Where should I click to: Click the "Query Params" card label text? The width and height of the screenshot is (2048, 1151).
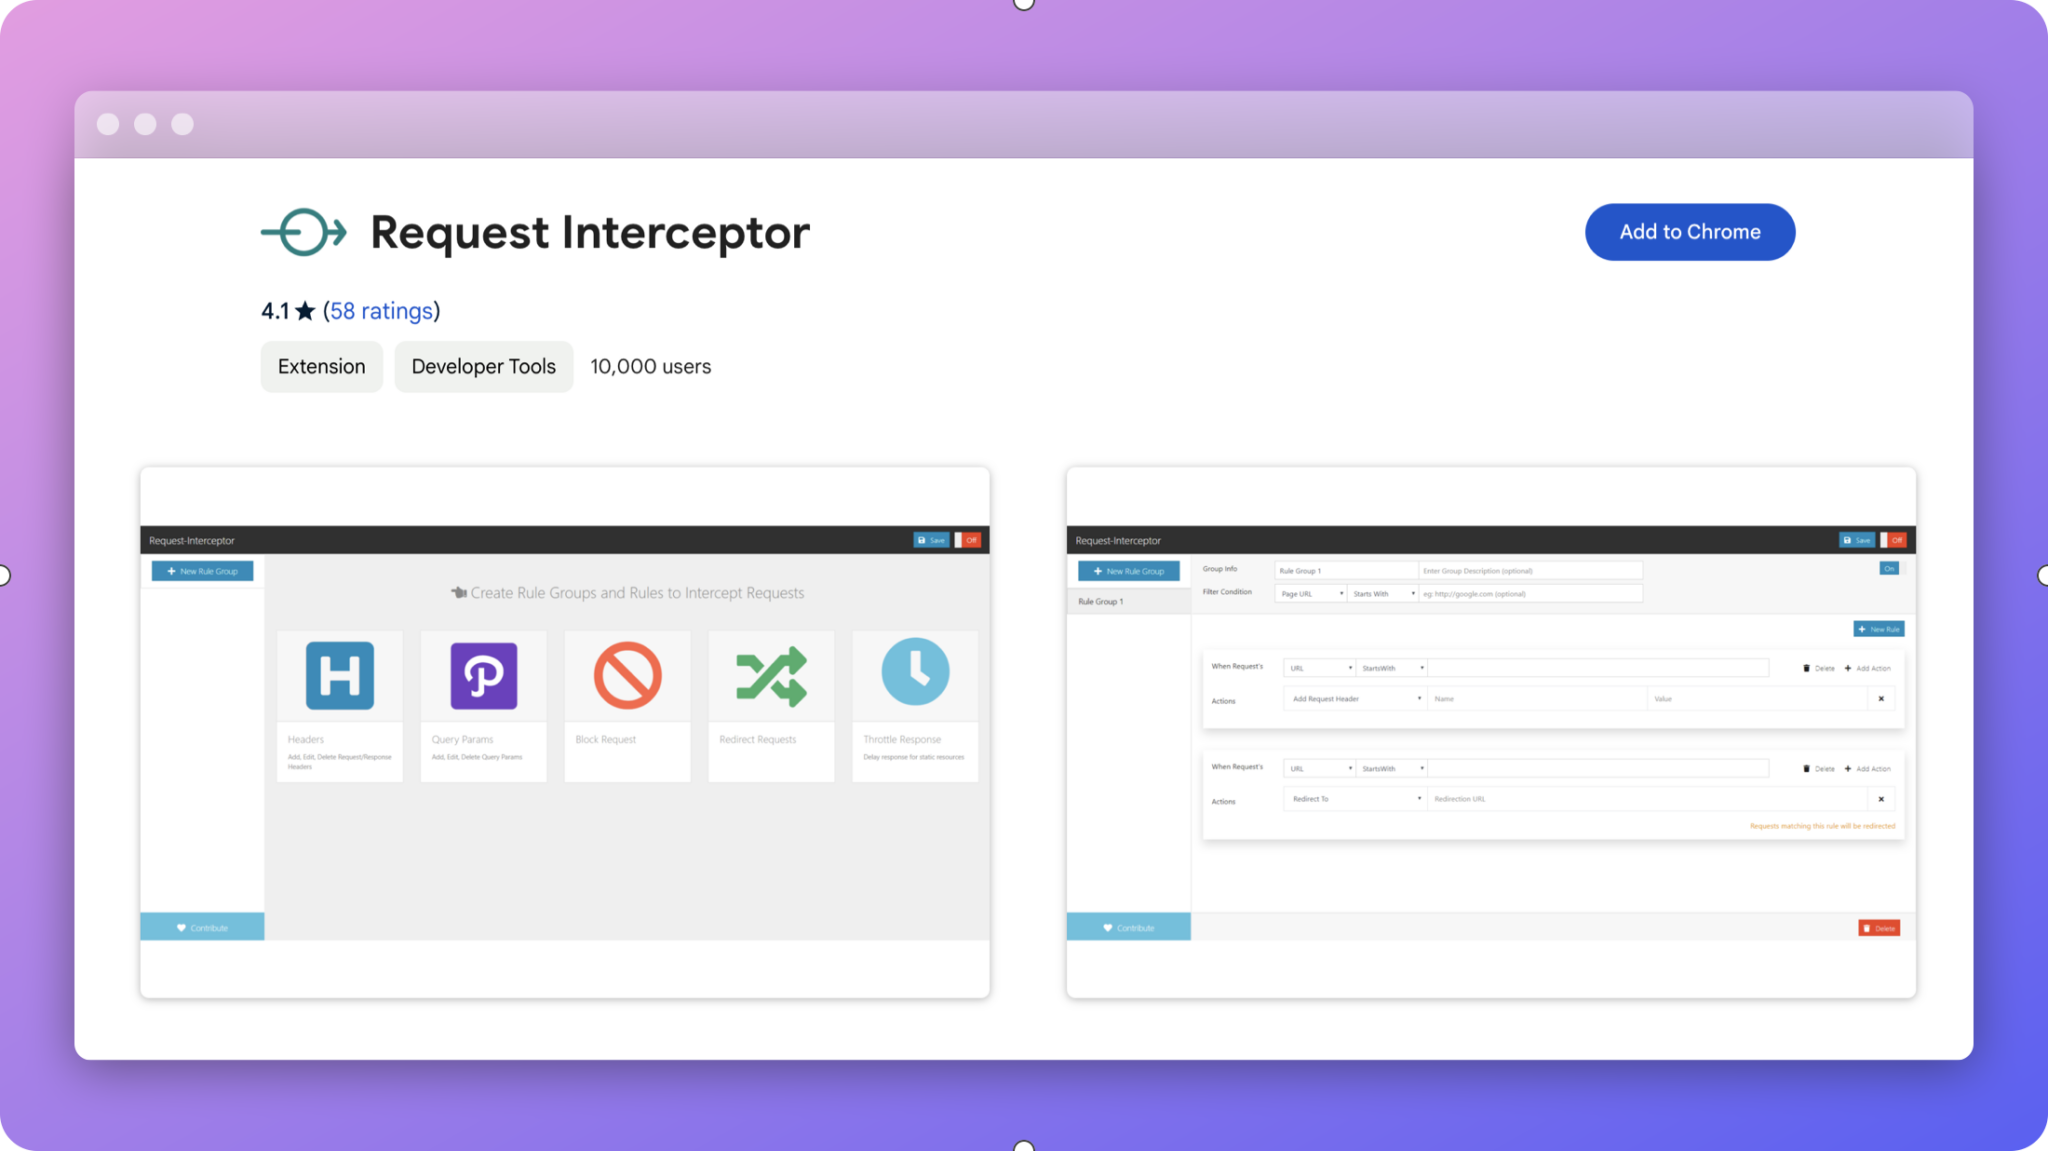point(462,740)
